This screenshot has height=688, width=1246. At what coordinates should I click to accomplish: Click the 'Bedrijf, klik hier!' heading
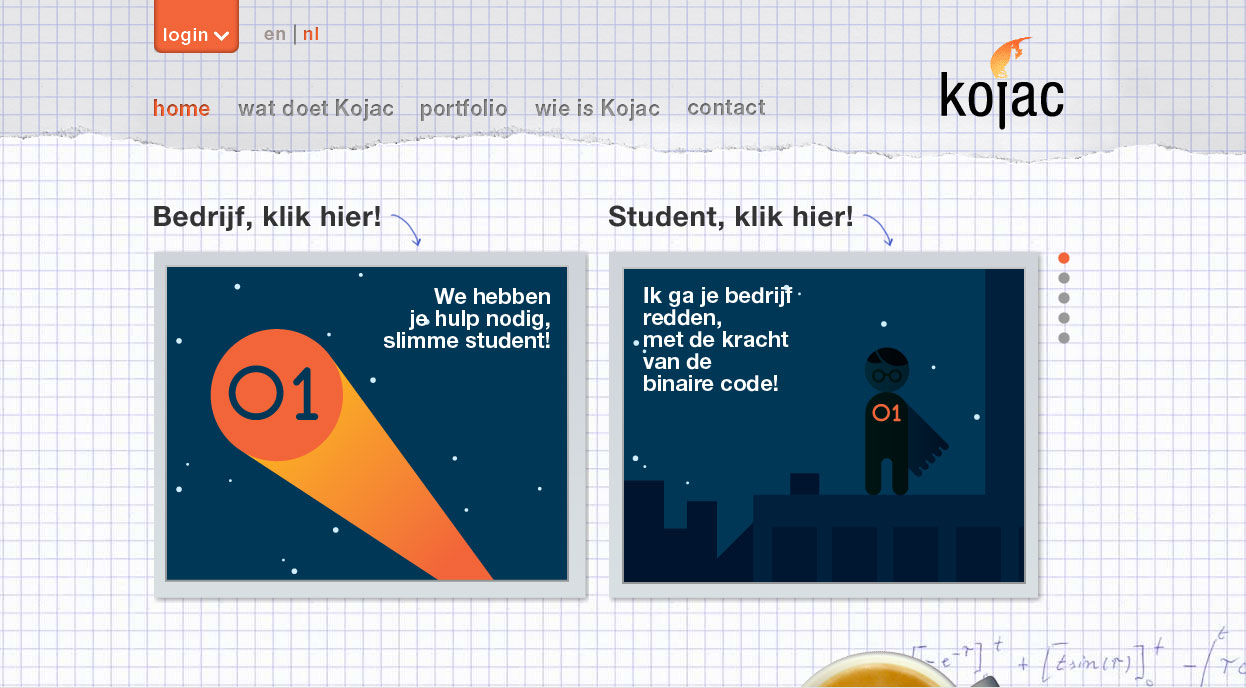pos(267,216)
